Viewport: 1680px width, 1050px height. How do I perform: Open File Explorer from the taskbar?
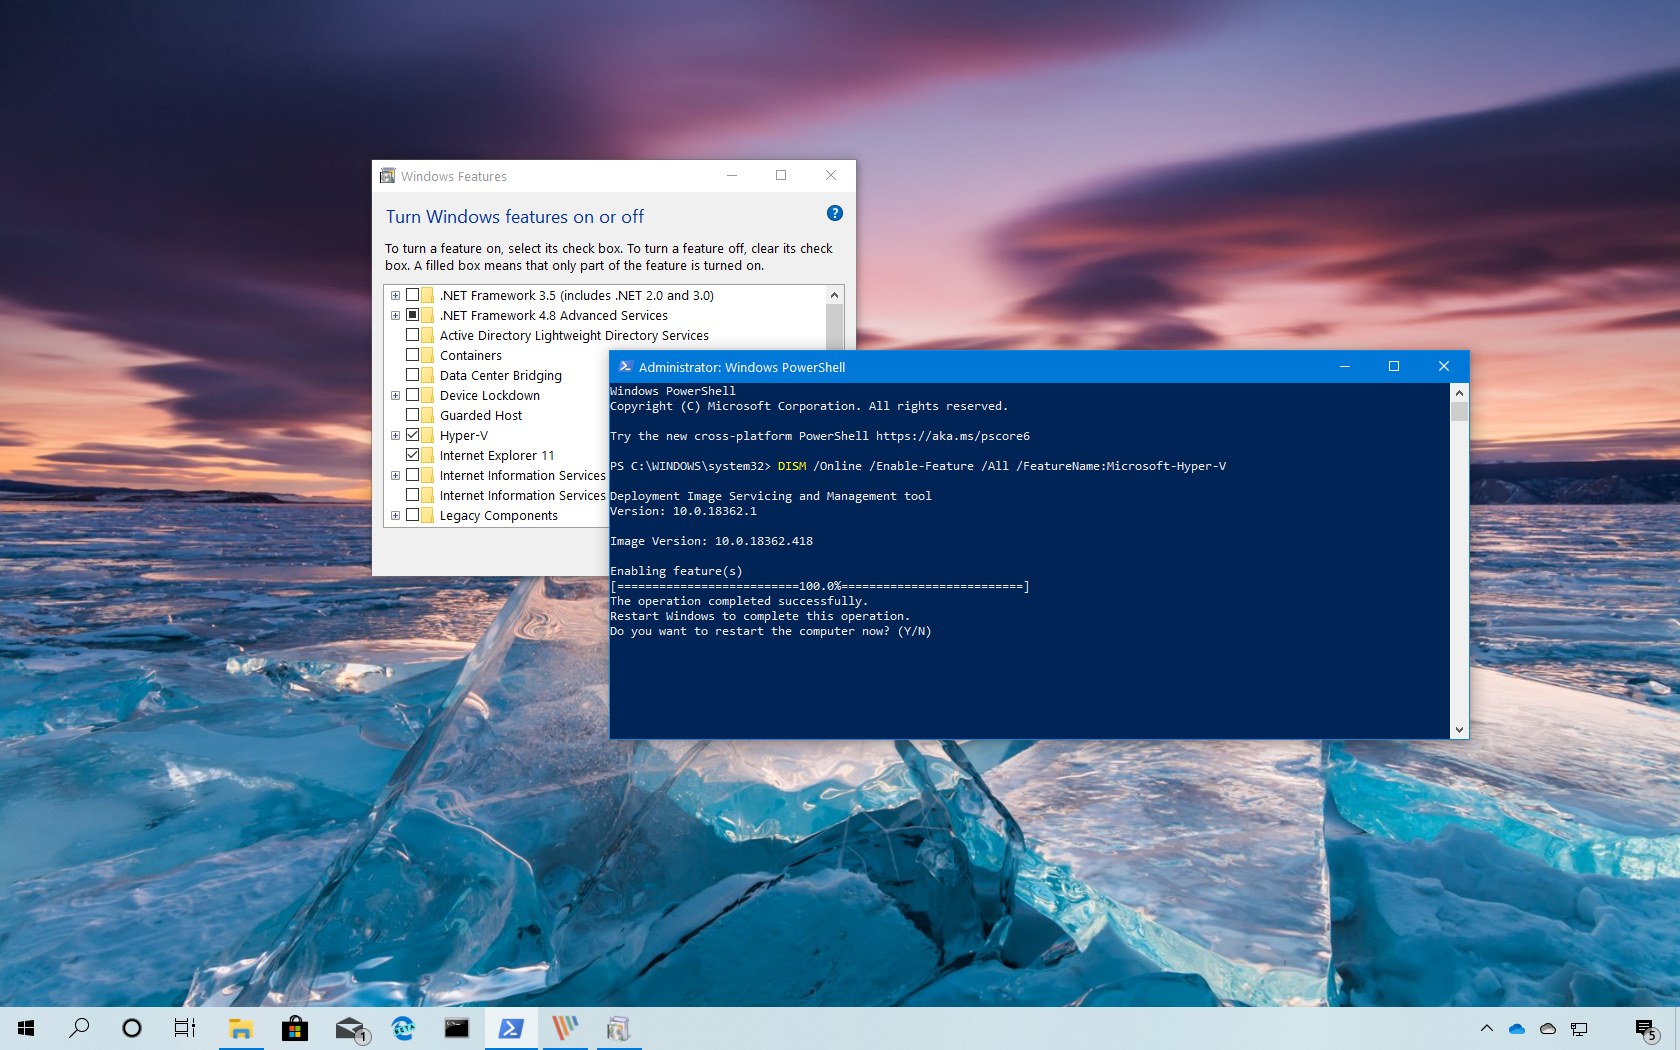click(239, 1029)
